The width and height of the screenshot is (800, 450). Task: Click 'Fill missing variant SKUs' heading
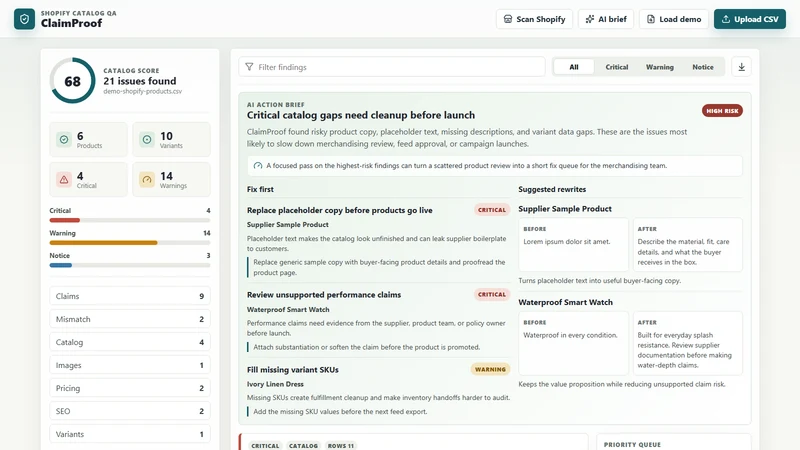292,370
